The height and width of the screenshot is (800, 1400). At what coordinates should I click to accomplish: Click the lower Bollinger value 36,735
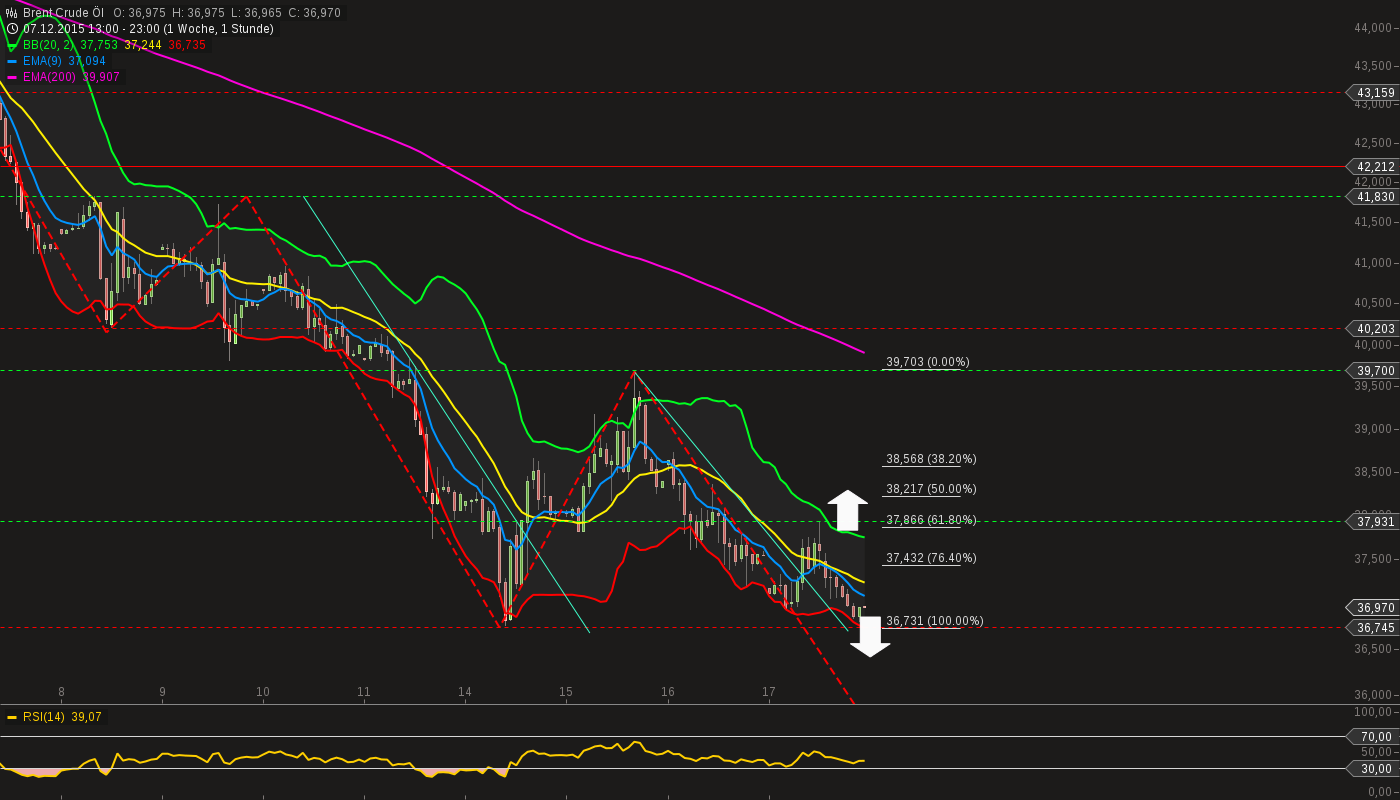click(187, 45)
